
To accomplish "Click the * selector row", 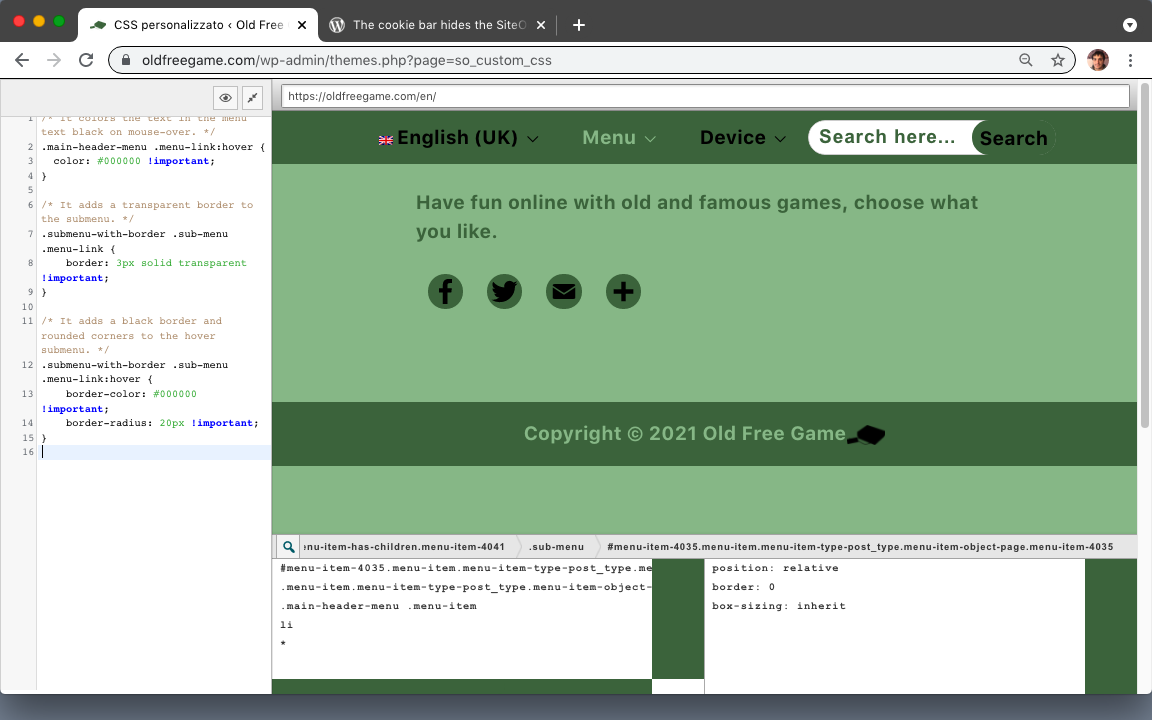I will (284, 644).
